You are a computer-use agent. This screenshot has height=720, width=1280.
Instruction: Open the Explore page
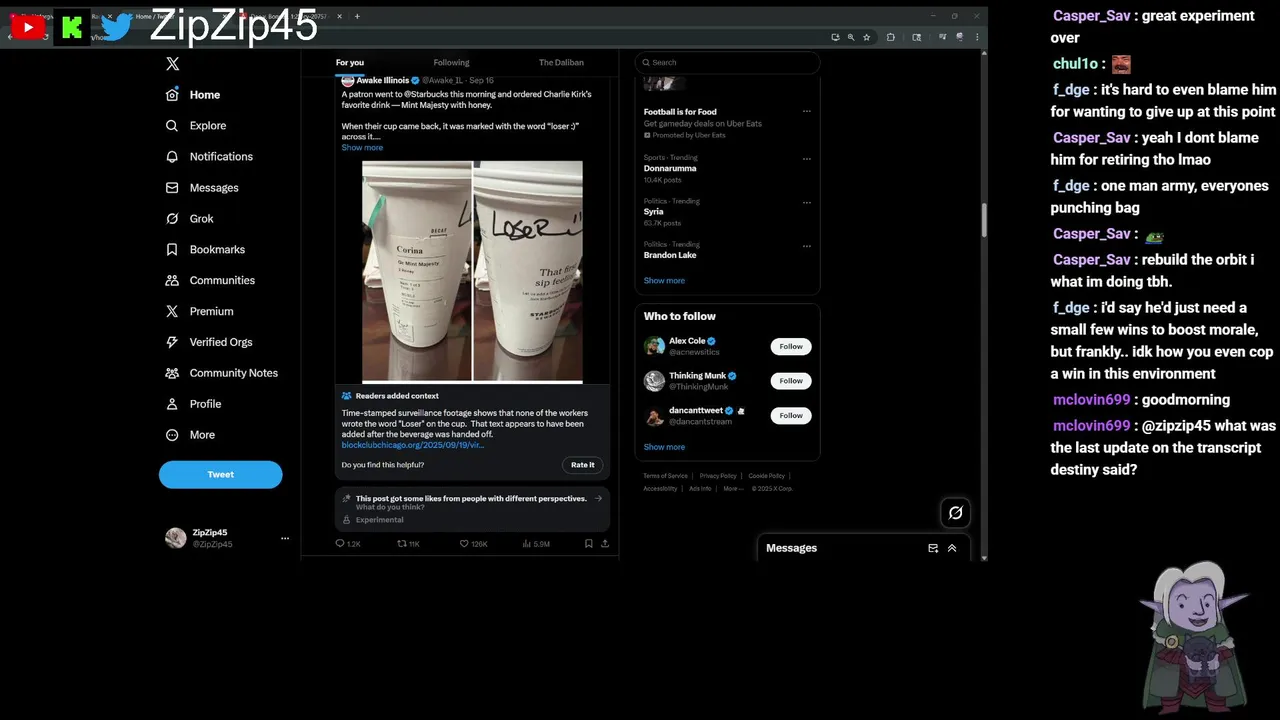tap(195, 126)
